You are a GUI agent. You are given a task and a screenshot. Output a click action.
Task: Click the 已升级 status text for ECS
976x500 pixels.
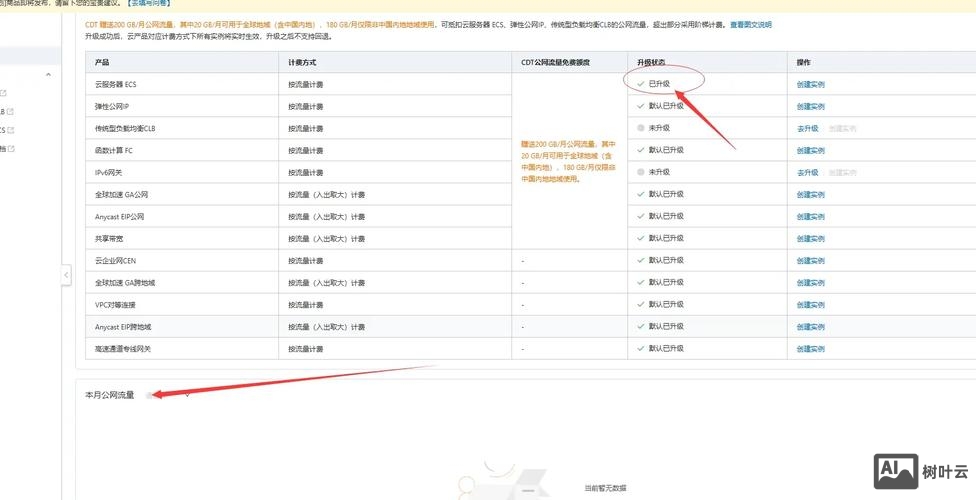(659, 83)
